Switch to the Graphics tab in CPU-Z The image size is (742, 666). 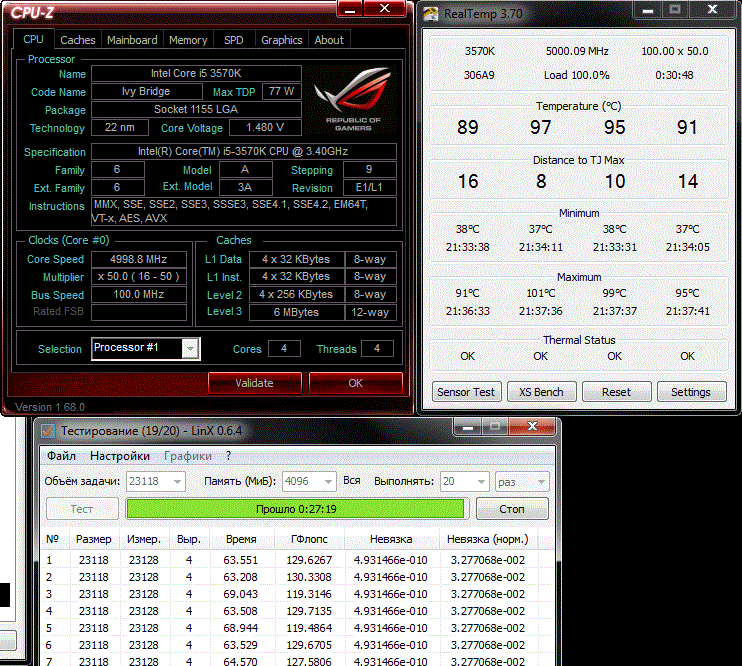coord(282,40)
